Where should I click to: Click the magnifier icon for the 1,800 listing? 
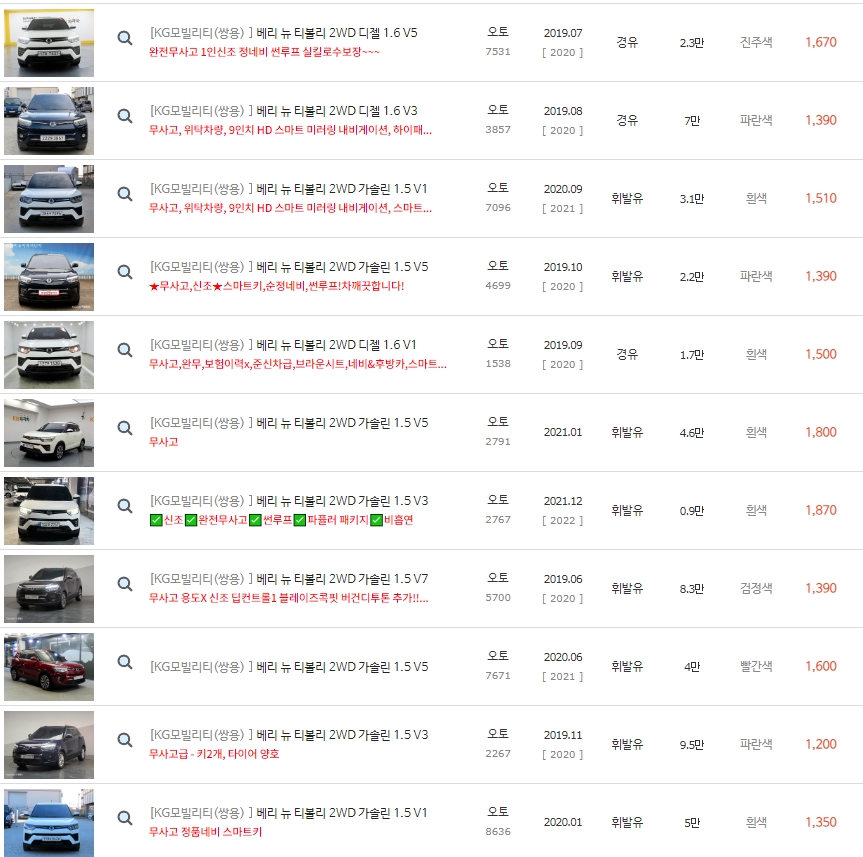pos(125,428)
